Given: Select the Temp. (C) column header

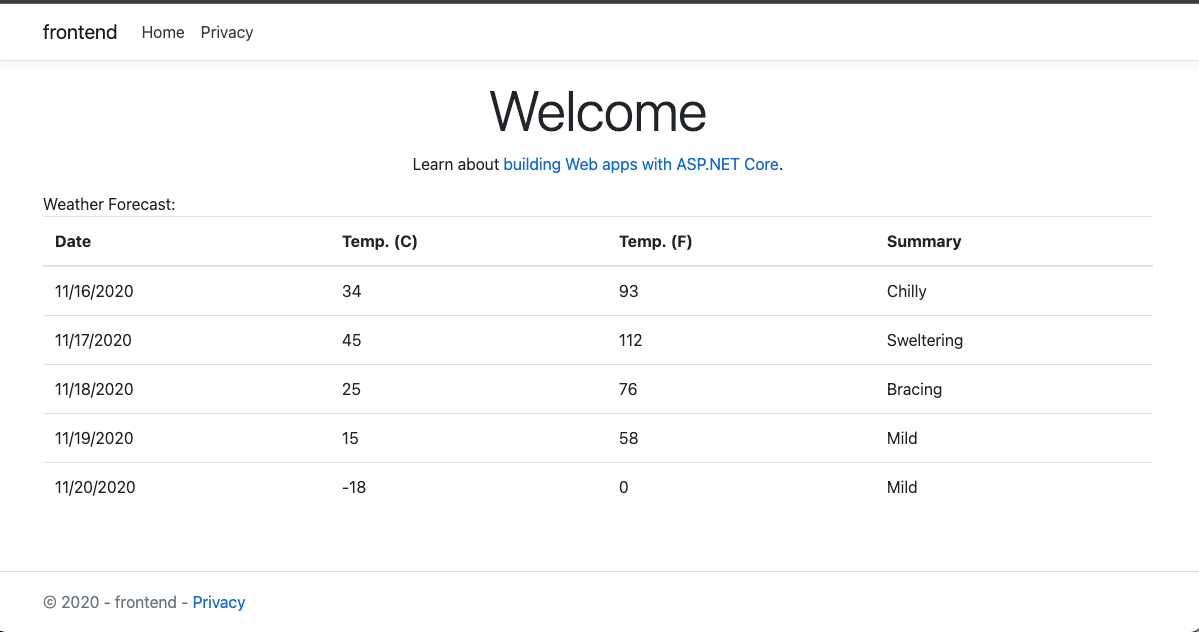Looking at the screenshot, I should click(x=380, y=241).
